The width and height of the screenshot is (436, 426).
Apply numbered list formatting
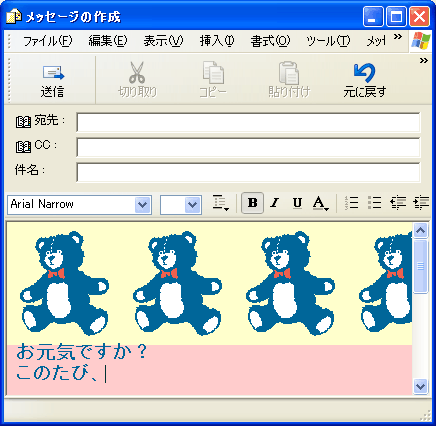click(352, 203)
